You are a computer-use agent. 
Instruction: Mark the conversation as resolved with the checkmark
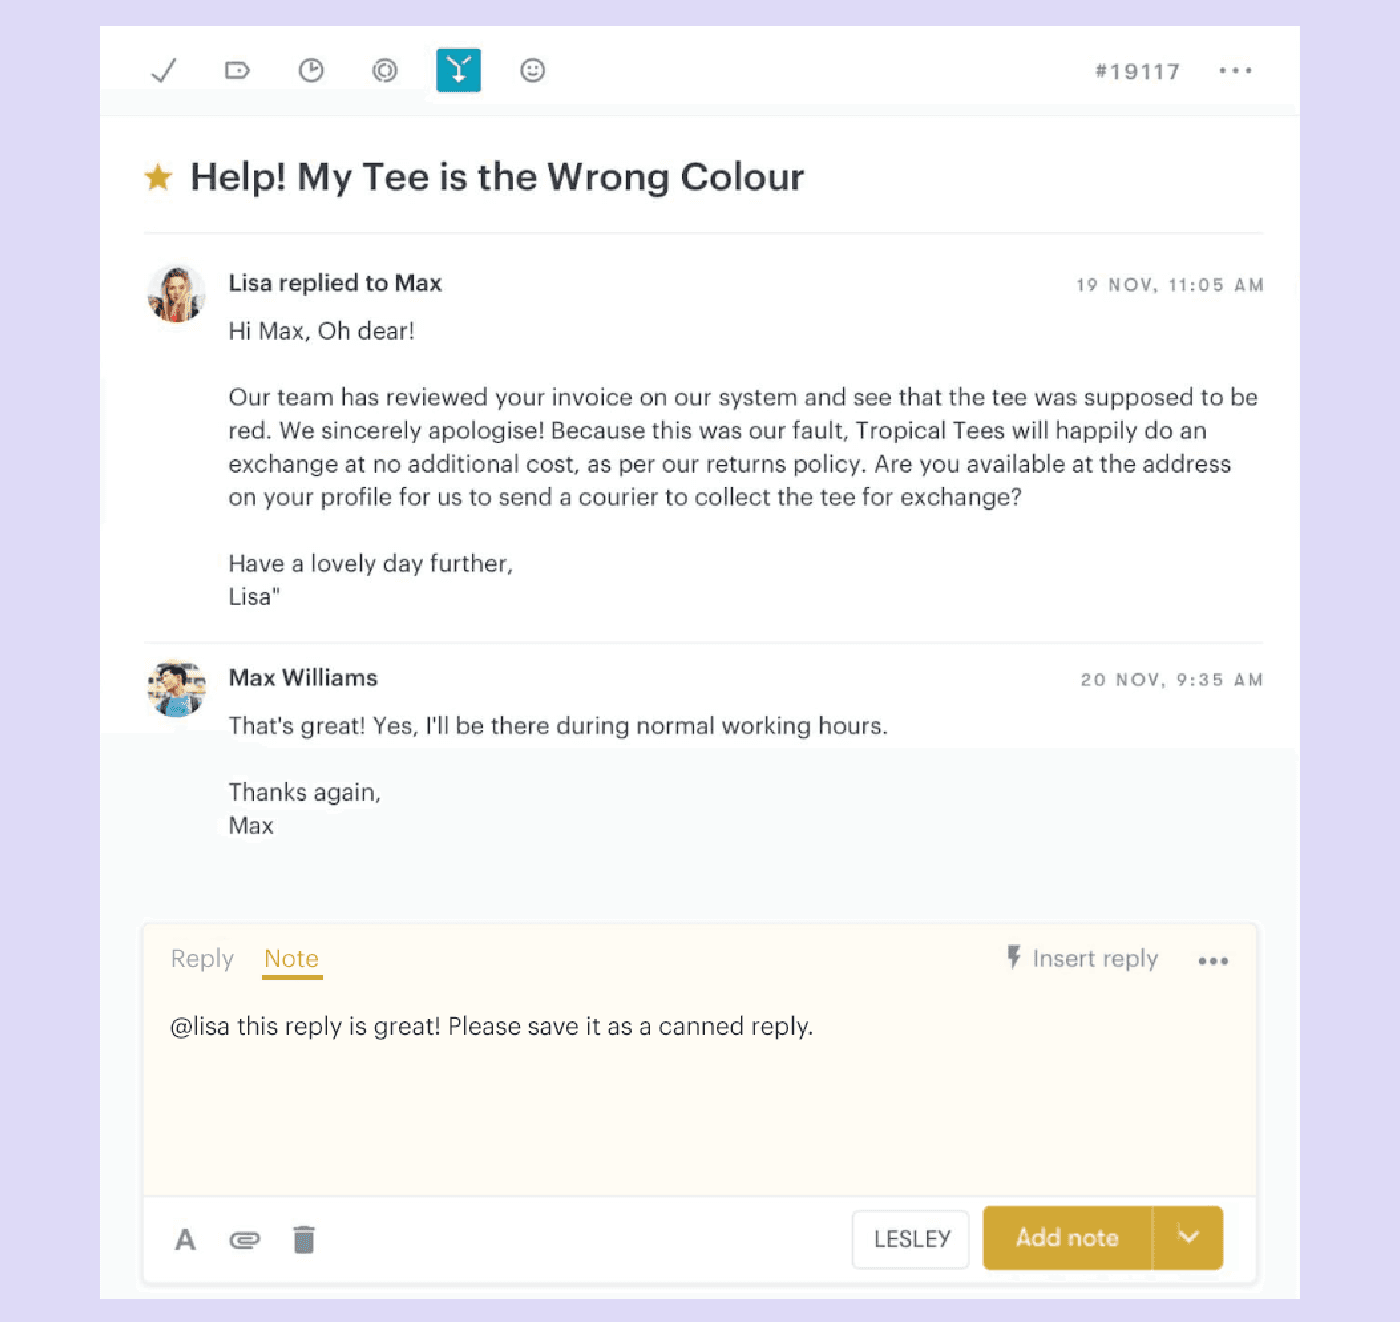pos(163,70)
